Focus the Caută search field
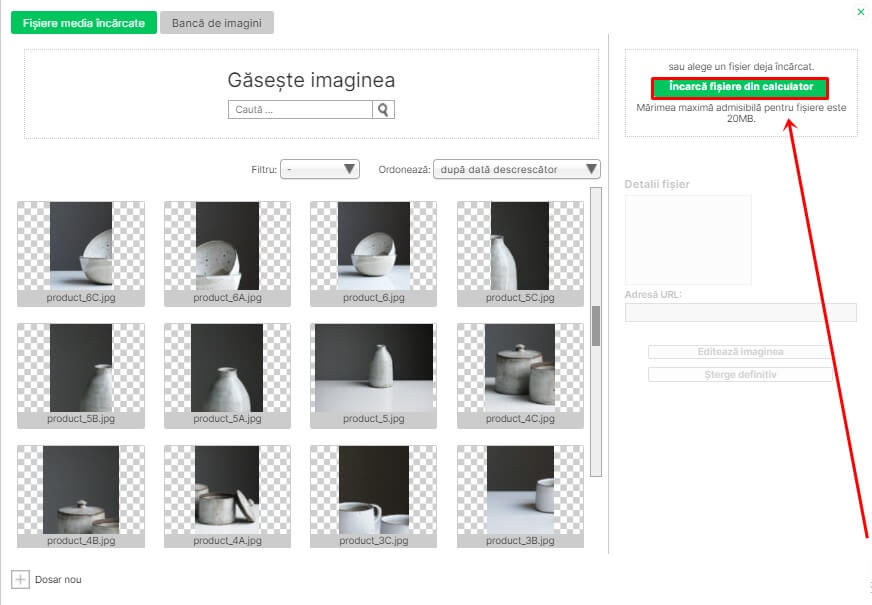Image resolution: width=872 pixels, height=605 pixels. coord(301,110)
